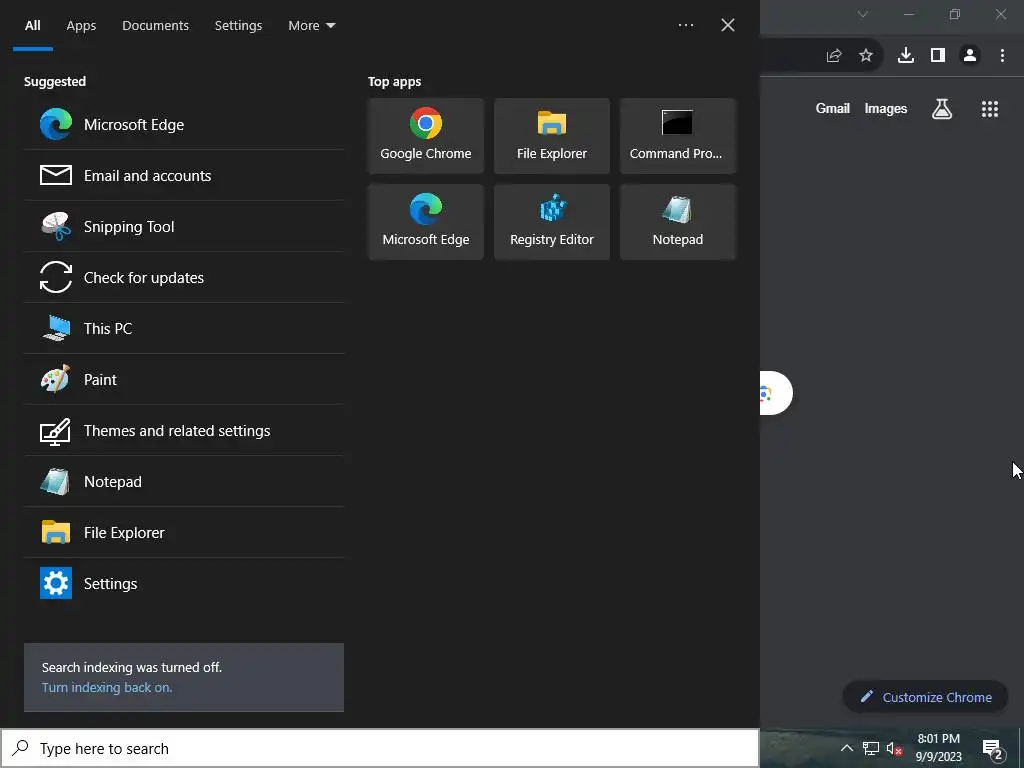This screenshot has height=768, width=1024.
Task: Click the Type here to search box
Action: (x=379, y=748)
